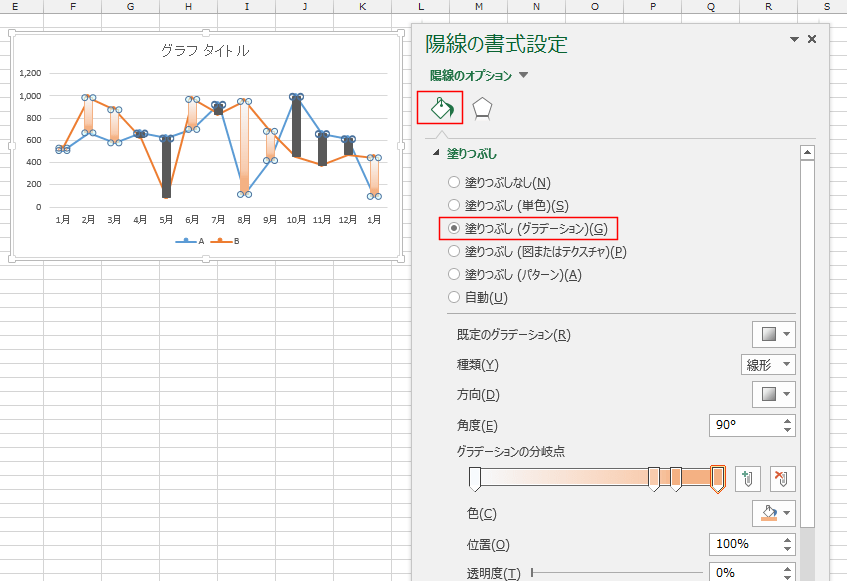Select 塗りつぶし (グラデーション) radio button
847x581 pixels.
pyautogui.click(x=454, y=228)
